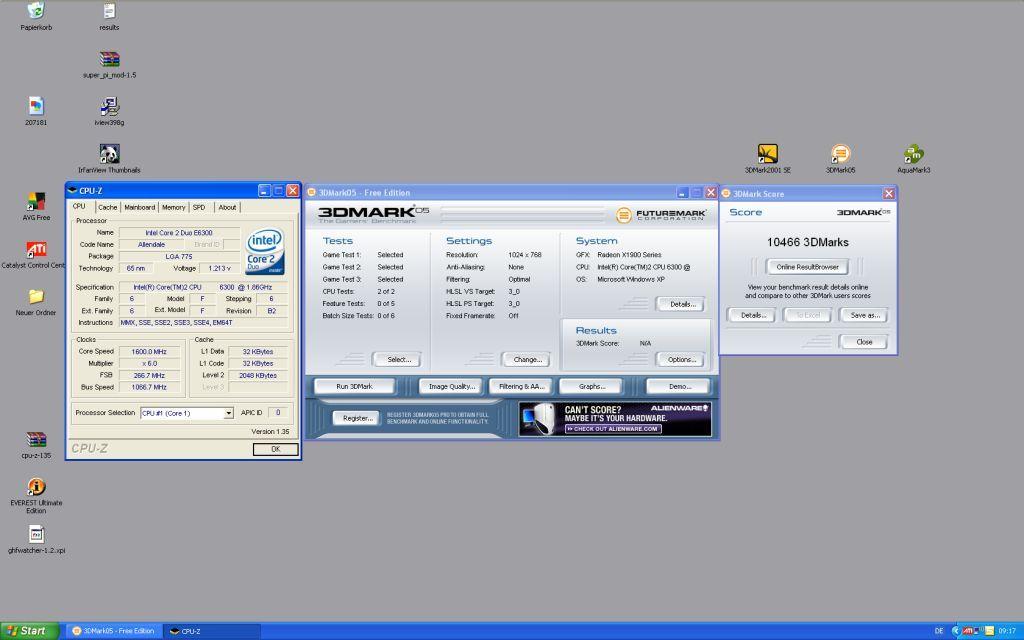Click the 3DMark05 title bar icon

click(312, 193)
